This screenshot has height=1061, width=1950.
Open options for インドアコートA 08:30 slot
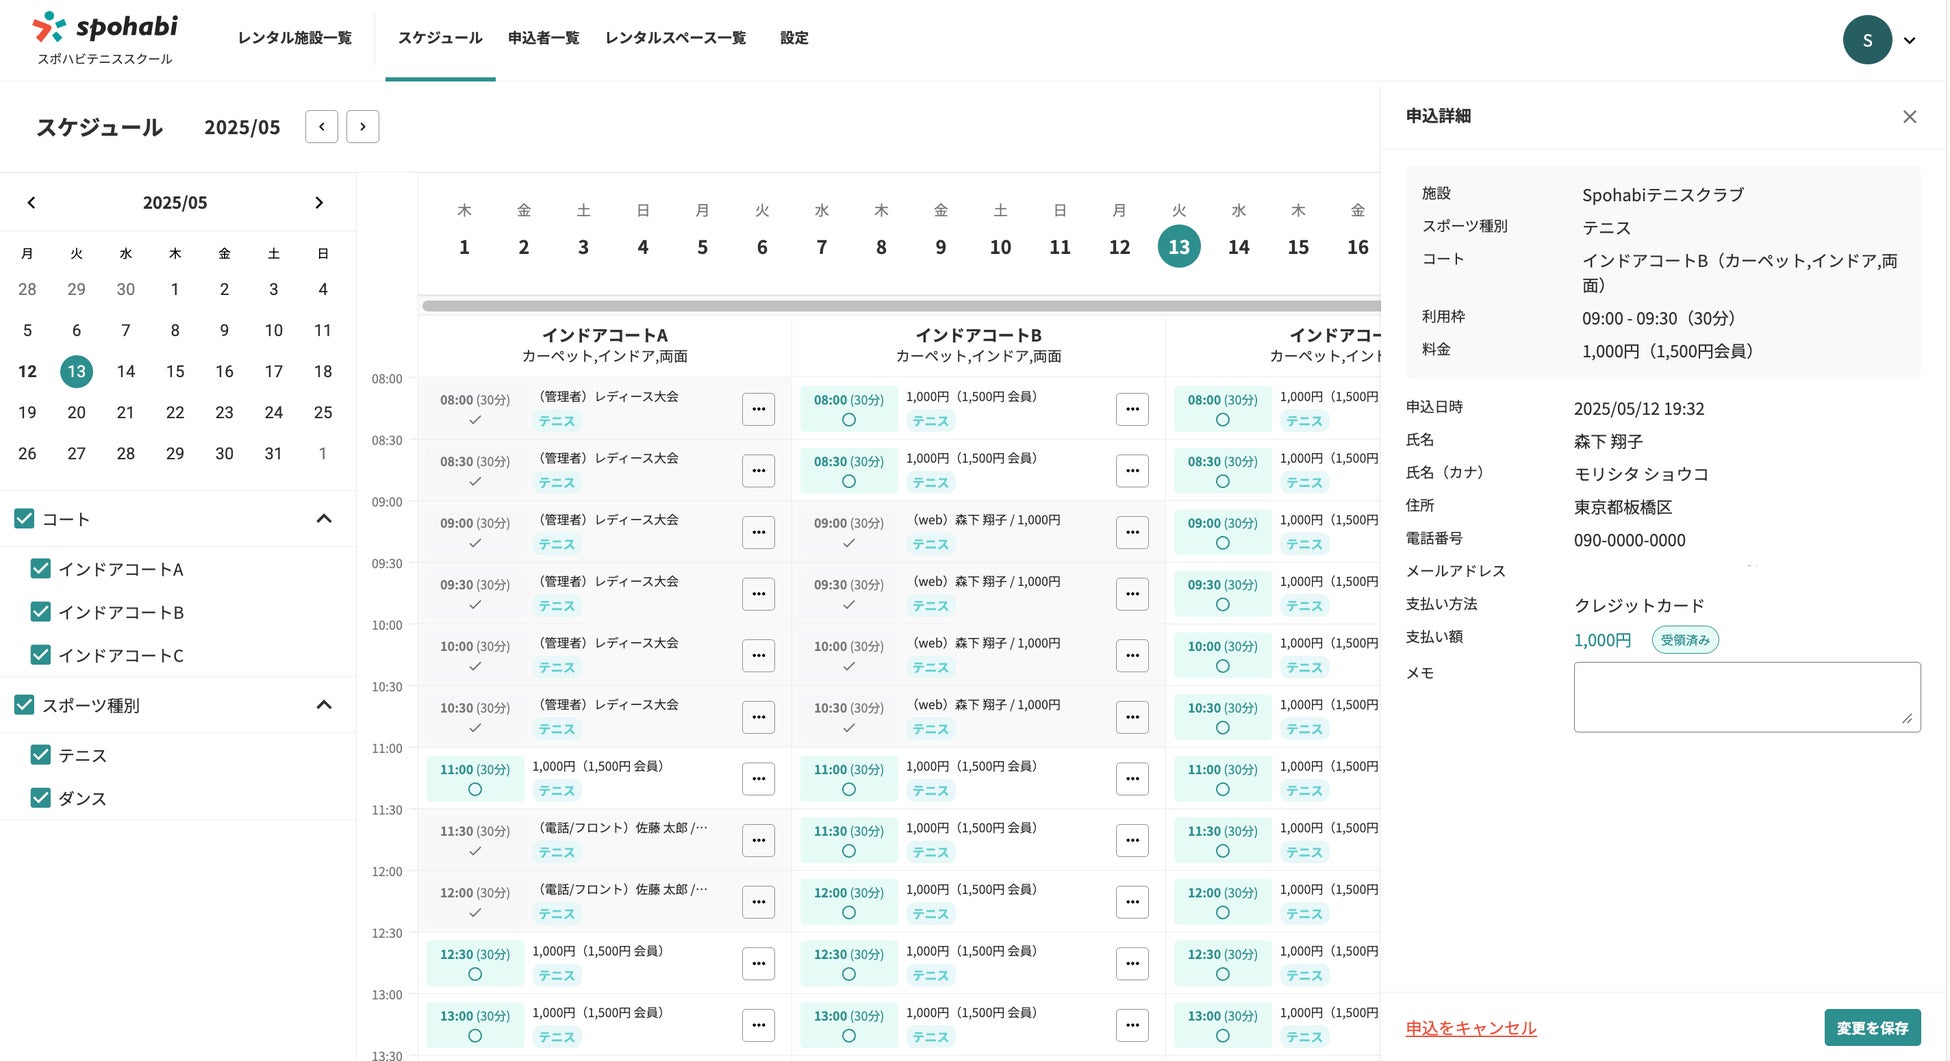(758, 471)
